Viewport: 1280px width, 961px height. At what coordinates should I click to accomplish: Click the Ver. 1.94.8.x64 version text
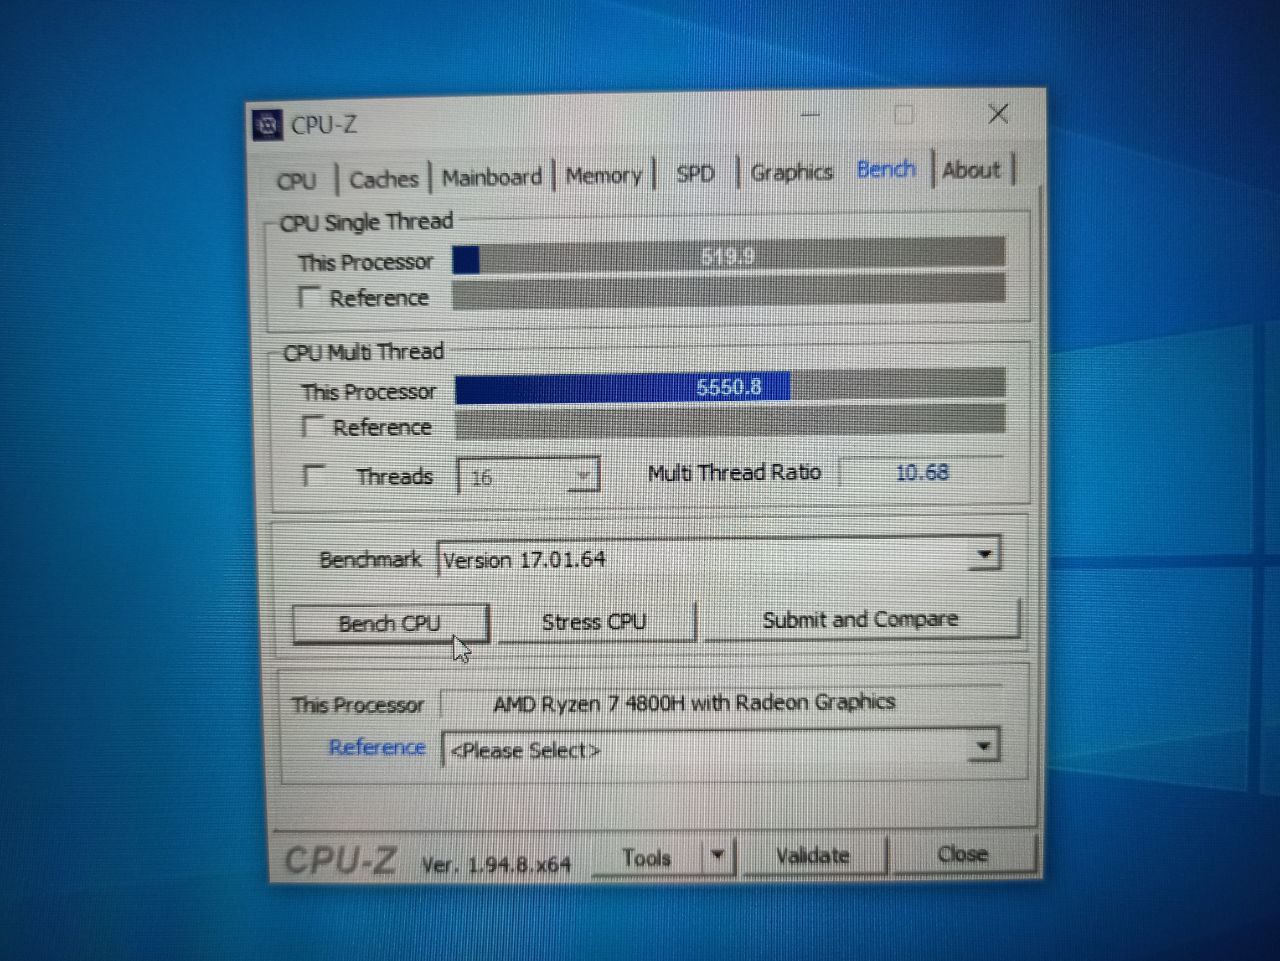click(x=496, y=864)
